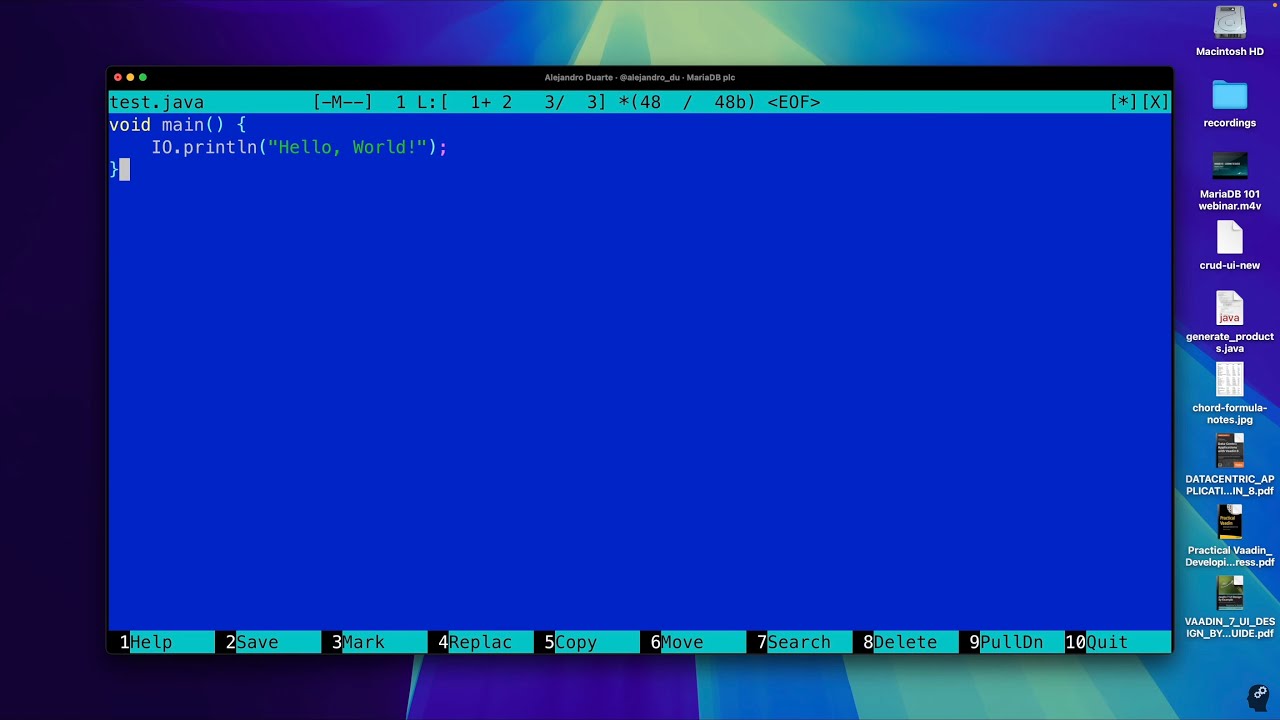Image resolution: width=1280 pixels, height=720 pixels.
Task: Click the test.java filename in status line
Action: 156,102
